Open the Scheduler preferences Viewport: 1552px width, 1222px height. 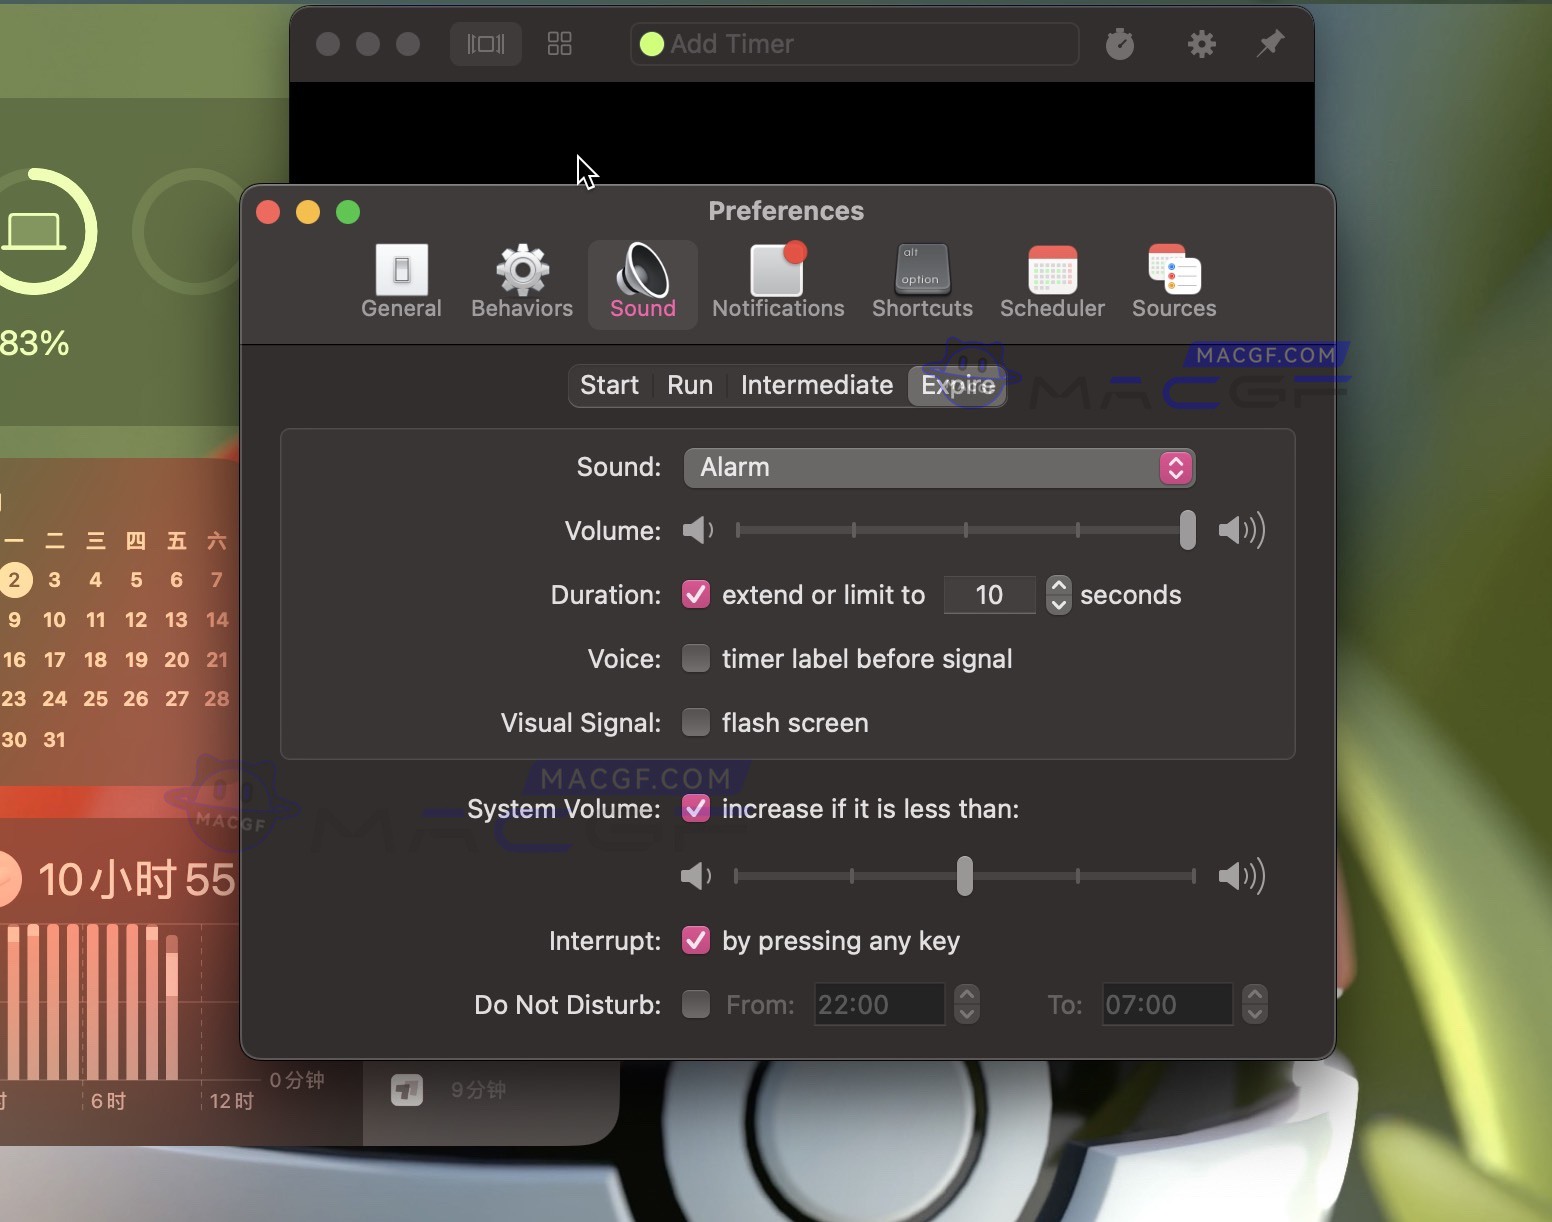point(1052,282)
